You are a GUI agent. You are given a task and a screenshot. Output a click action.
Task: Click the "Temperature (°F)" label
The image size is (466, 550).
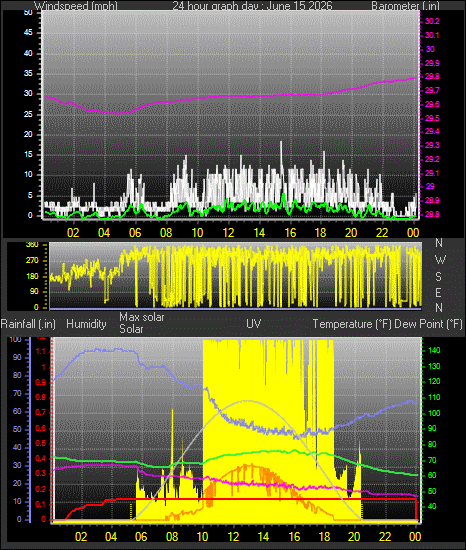352,324
